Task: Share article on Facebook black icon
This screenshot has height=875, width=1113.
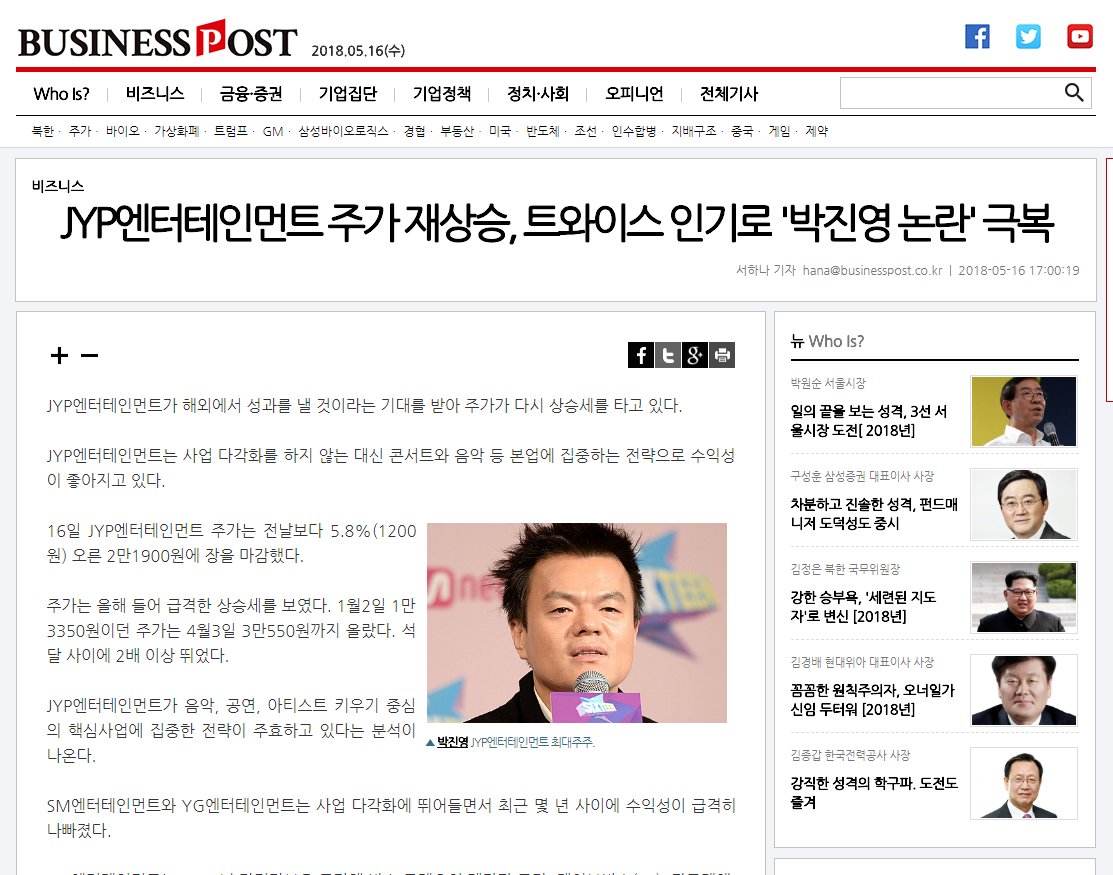Action: click(641, 355)
